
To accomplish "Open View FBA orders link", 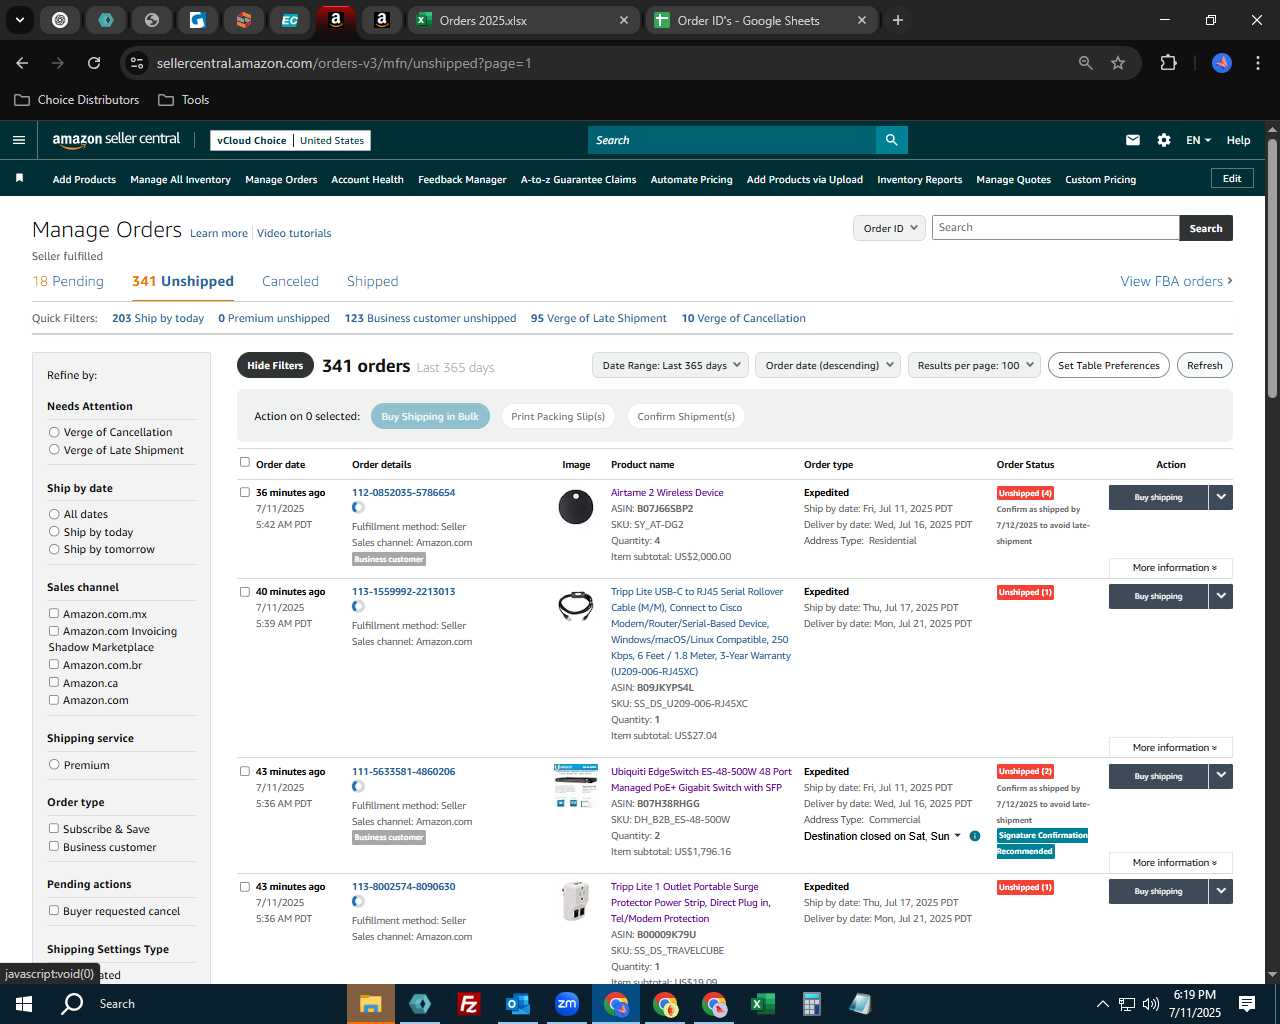I will point(1176,281).
